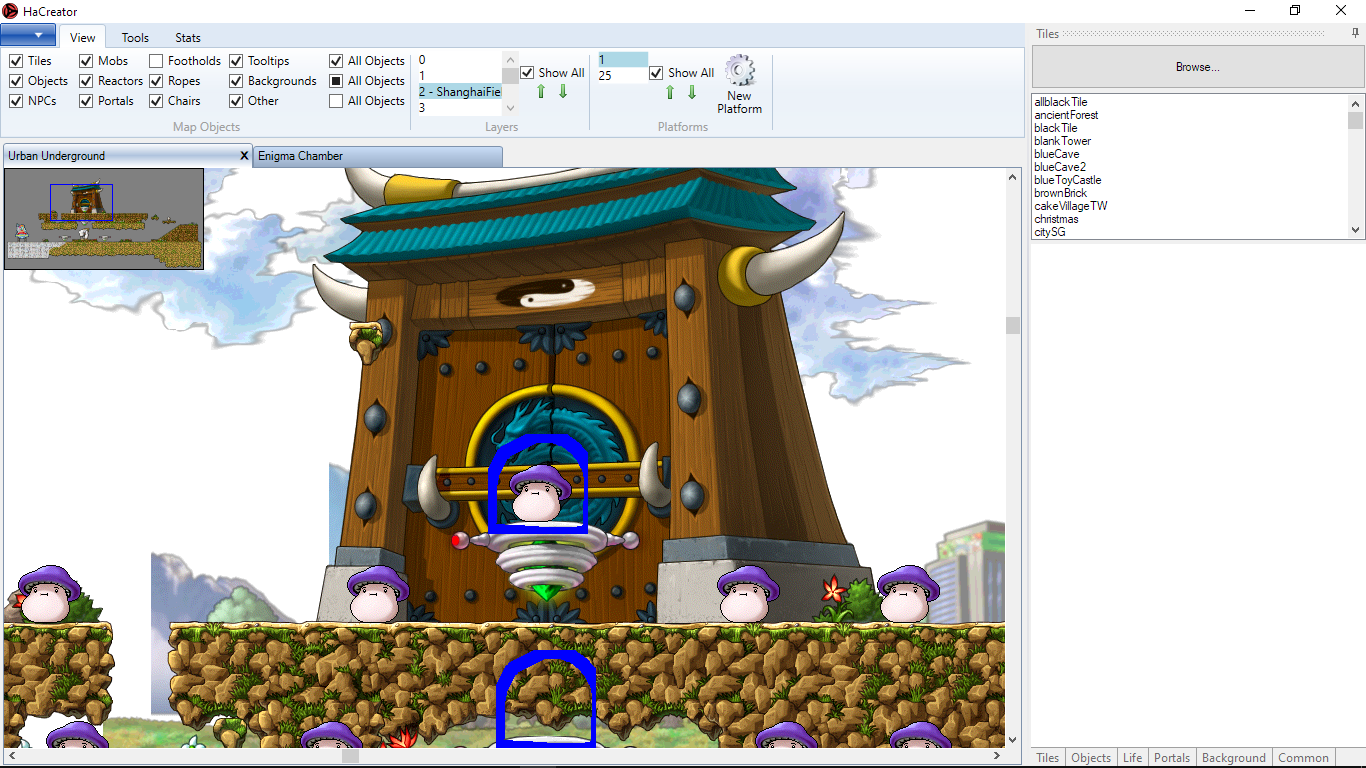Toggle the Reactors checkbox
The image size is (1366, 768).
tap(86, 81)
